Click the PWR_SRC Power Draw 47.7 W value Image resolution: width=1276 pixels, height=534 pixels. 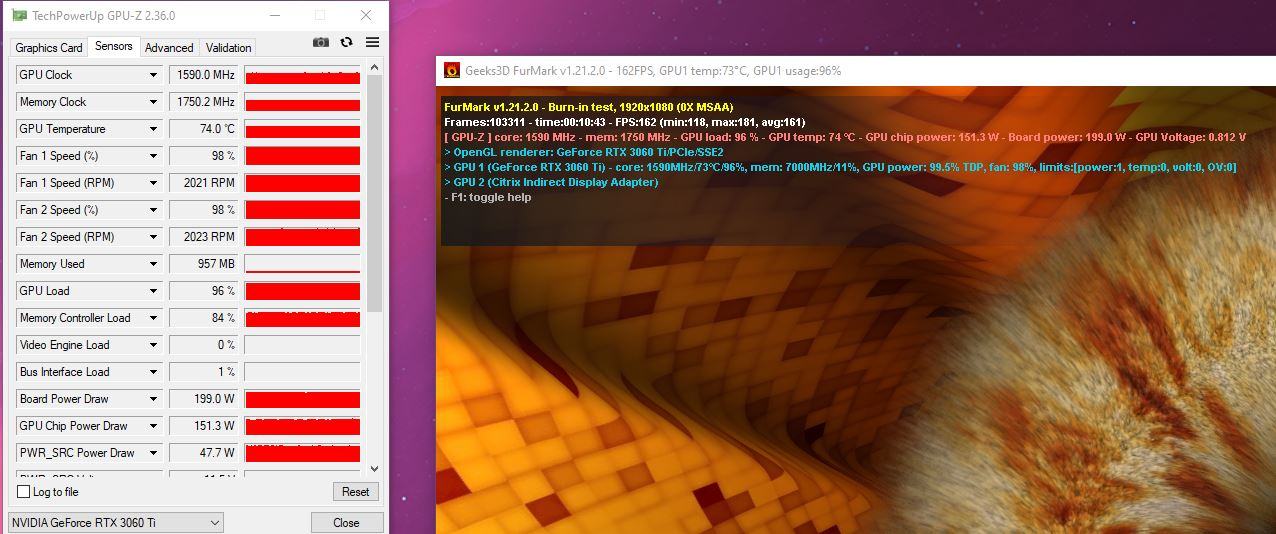point(204,453)
